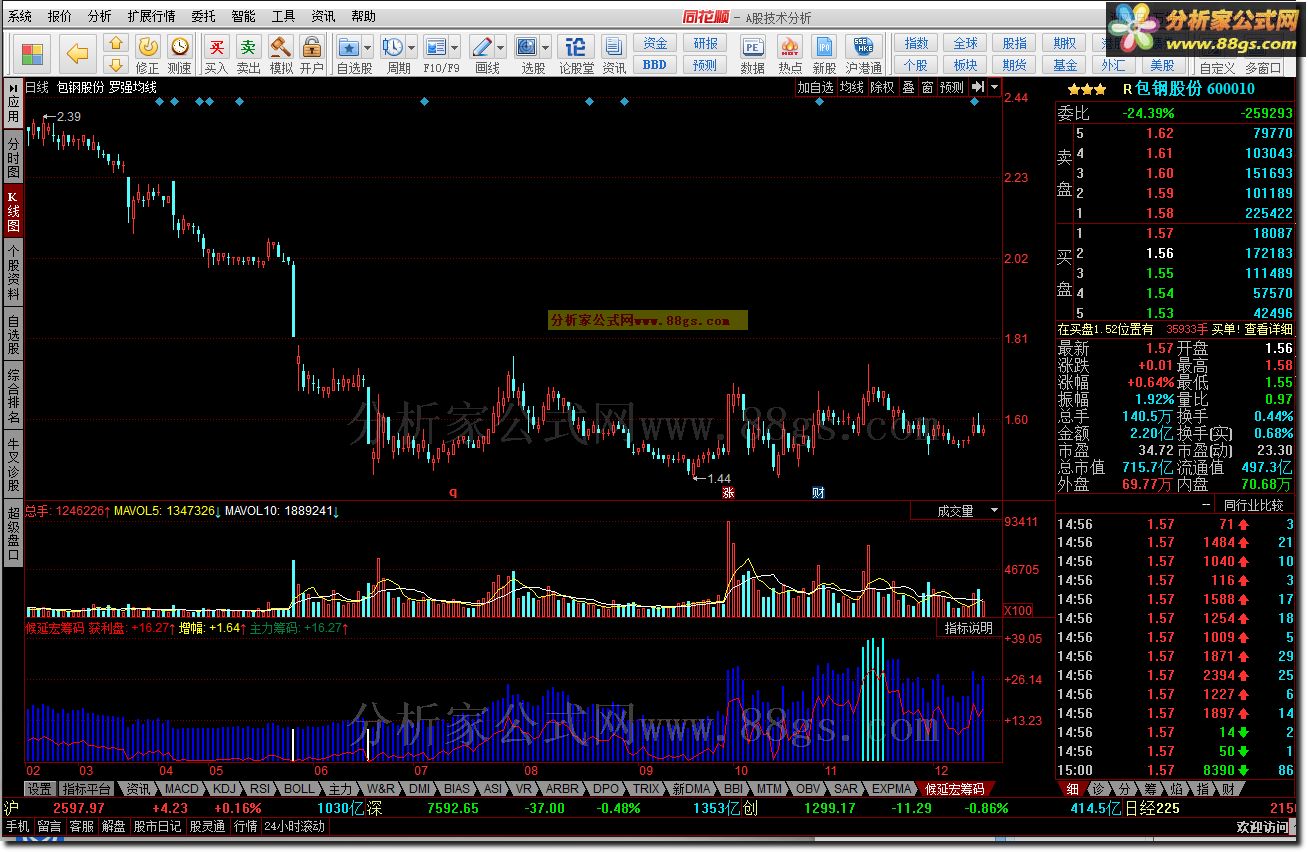Click the 查看详细 view details link

coord(1268,329)
